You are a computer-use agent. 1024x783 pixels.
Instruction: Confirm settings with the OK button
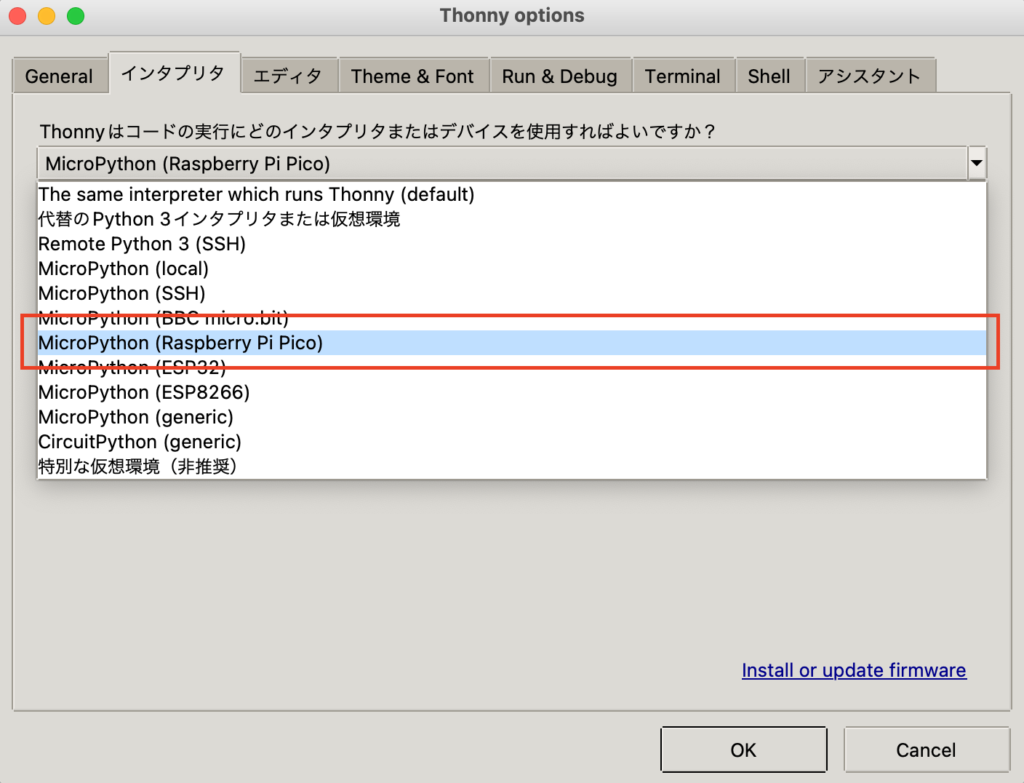point(743,750)
